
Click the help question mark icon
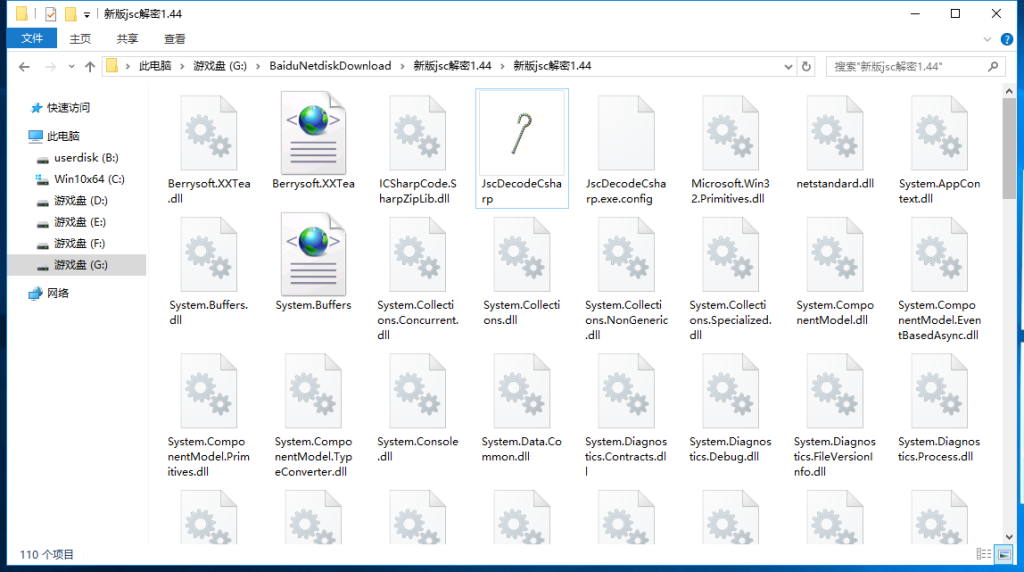(x=1009, y=39)
